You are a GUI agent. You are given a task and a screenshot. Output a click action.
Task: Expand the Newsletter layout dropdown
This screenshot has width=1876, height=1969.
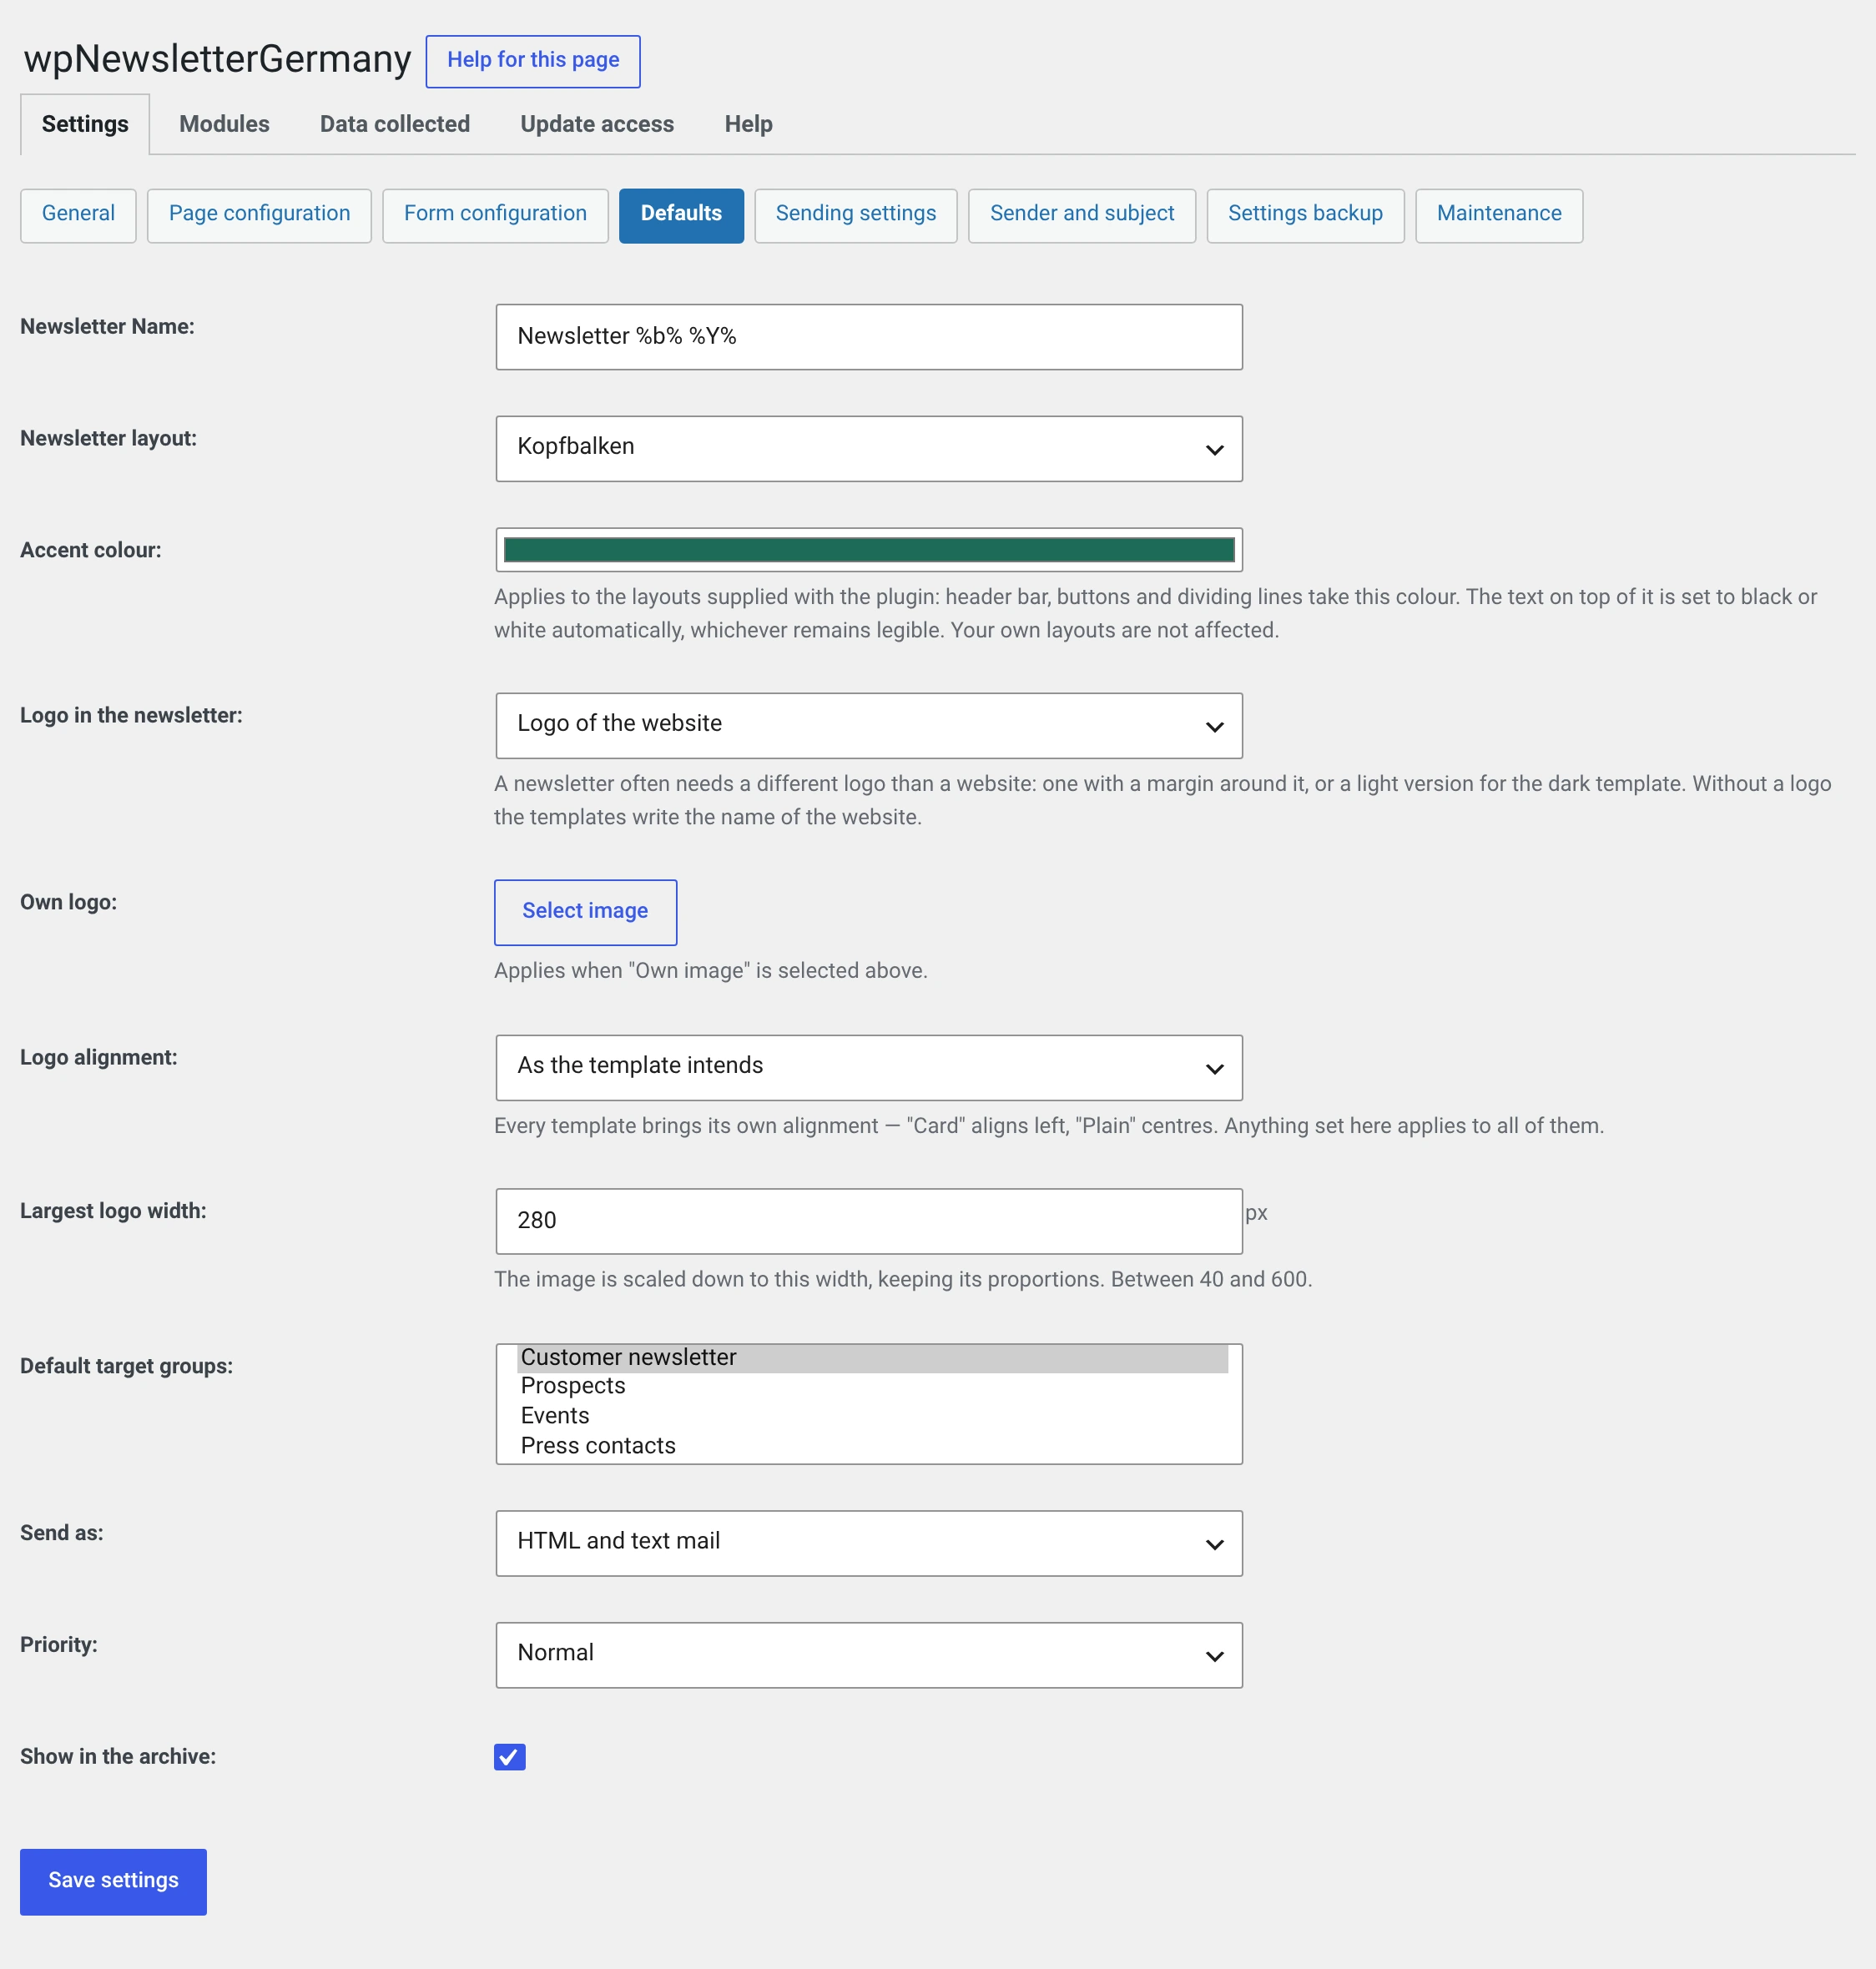point(868,448)
